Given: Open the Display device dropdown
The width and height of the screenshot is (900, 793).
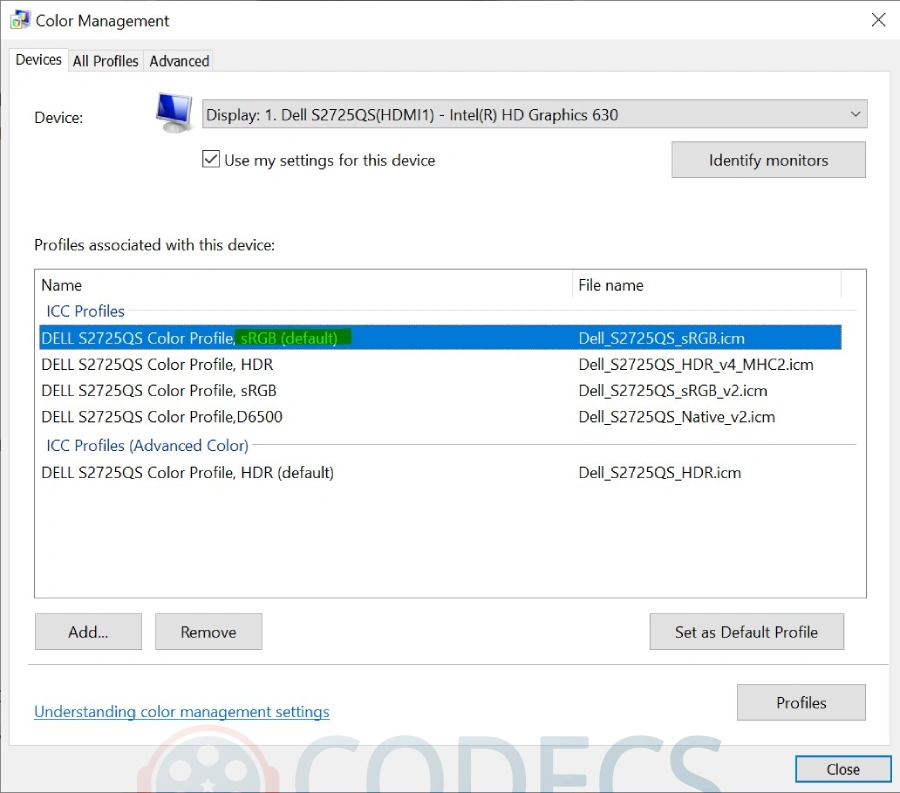Looking at the screenshot, I should (x=534, y=114).
